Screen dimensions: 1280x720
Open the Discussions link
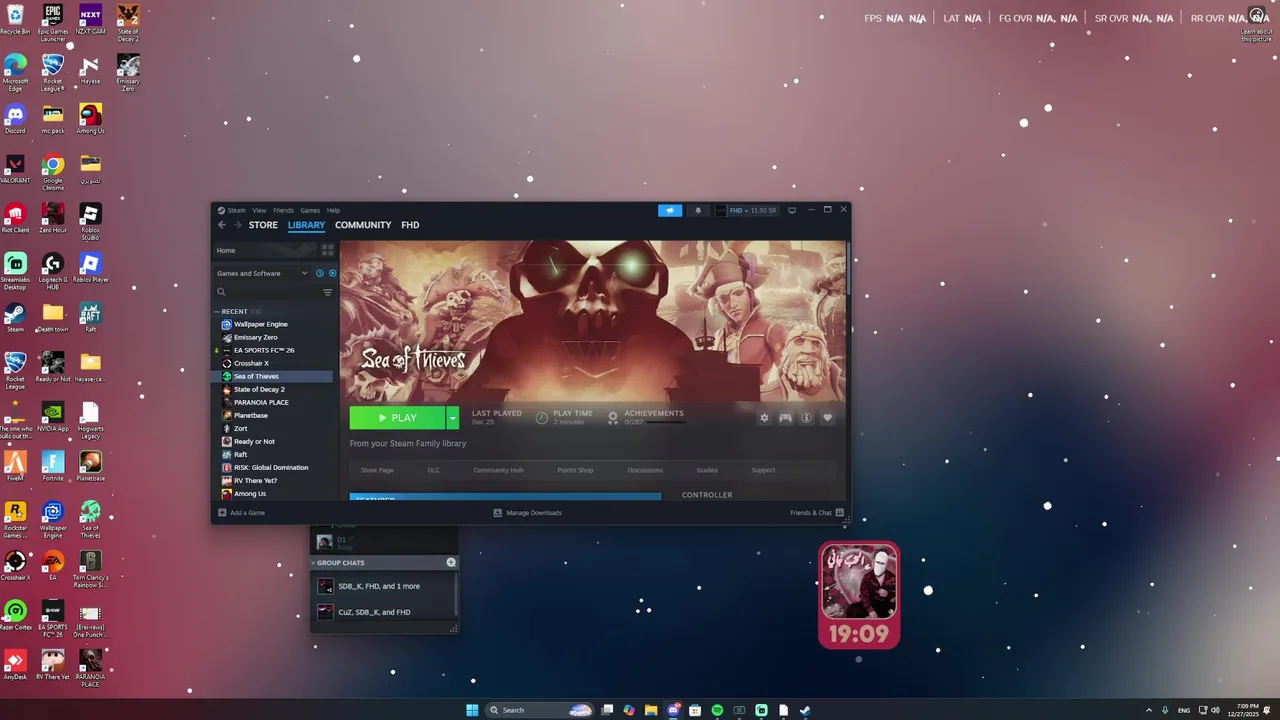[x=645, y=470]
